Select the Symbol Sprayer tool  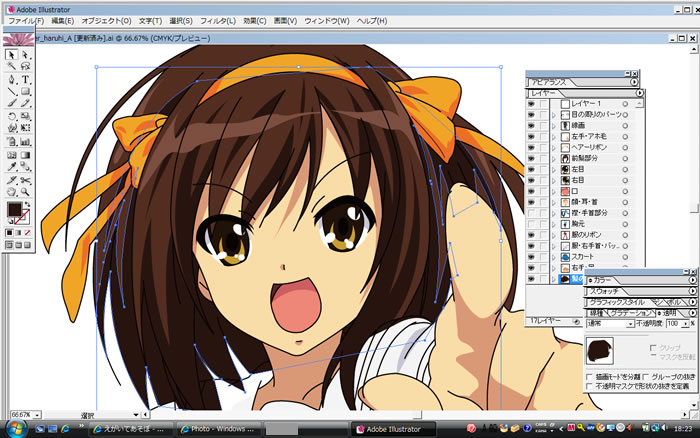(x=11, y=142)
